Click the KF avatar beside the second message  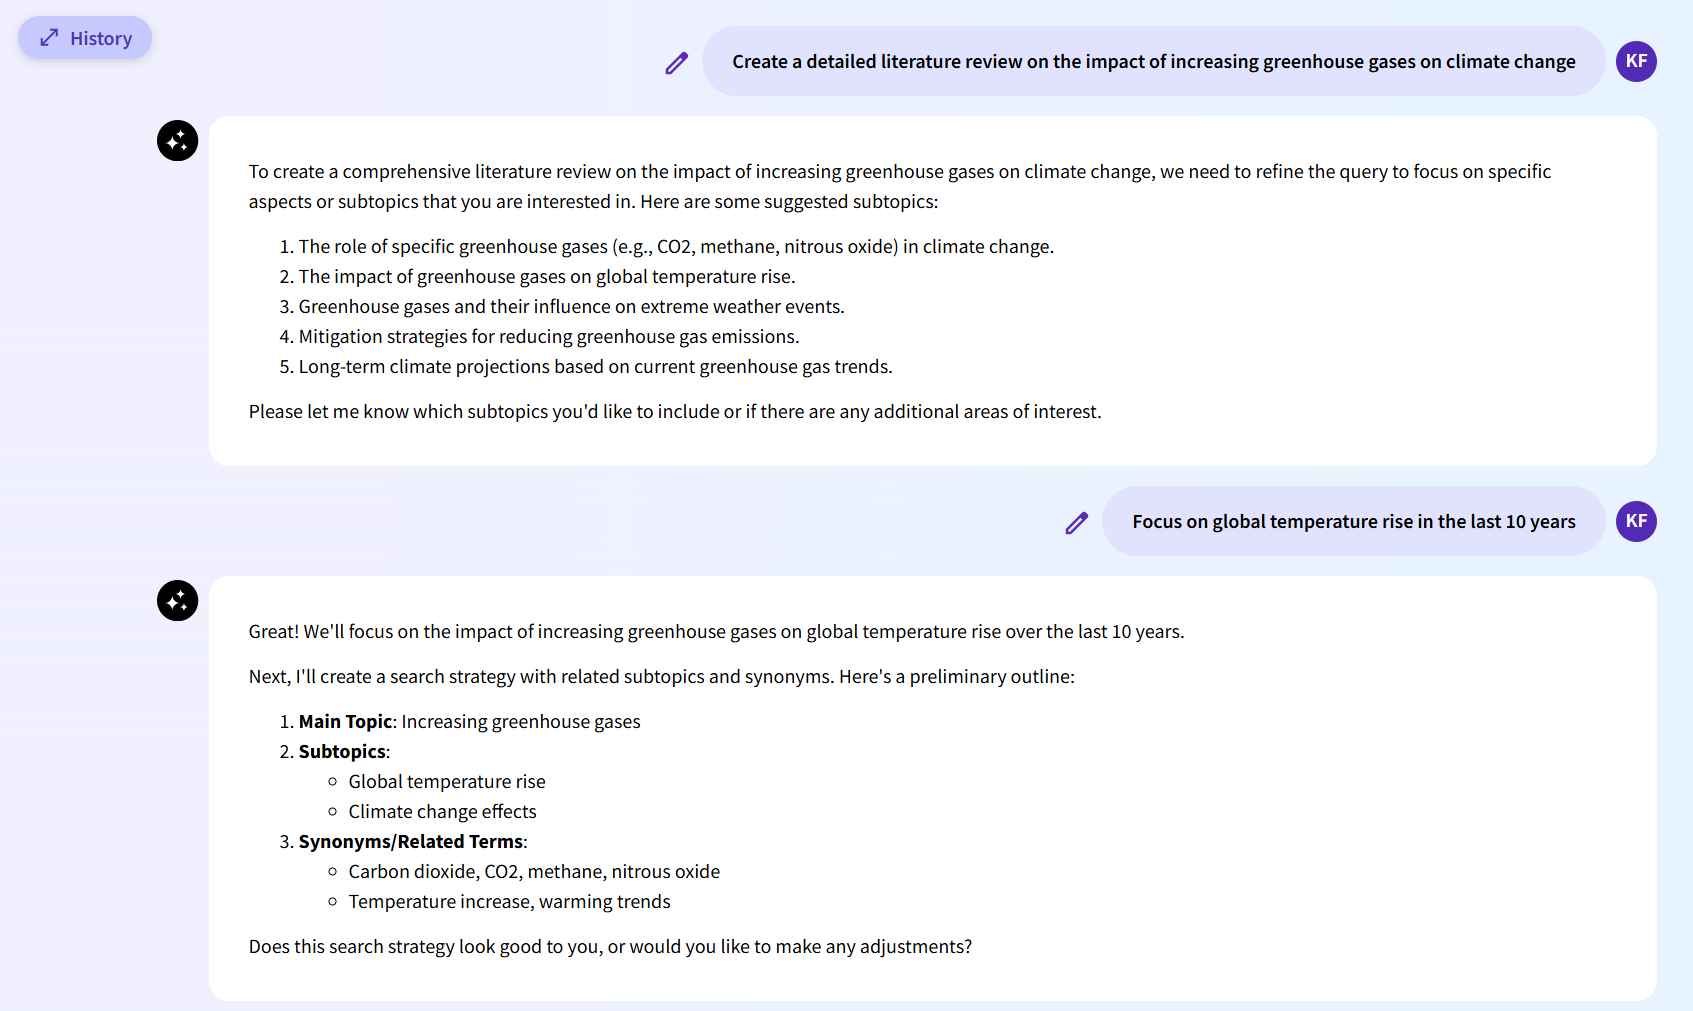tap(1636, 521)
